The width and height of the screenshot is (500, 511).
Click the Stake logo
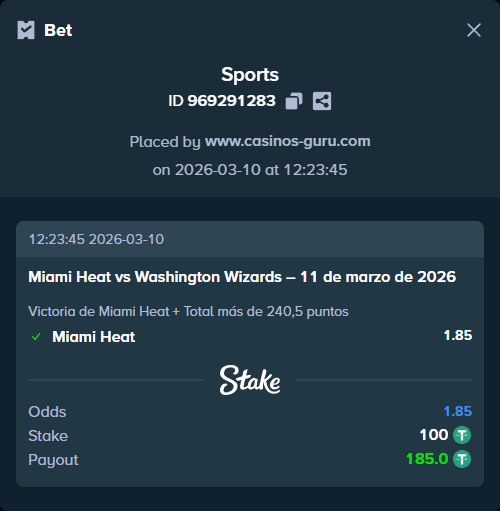point(250,380)
